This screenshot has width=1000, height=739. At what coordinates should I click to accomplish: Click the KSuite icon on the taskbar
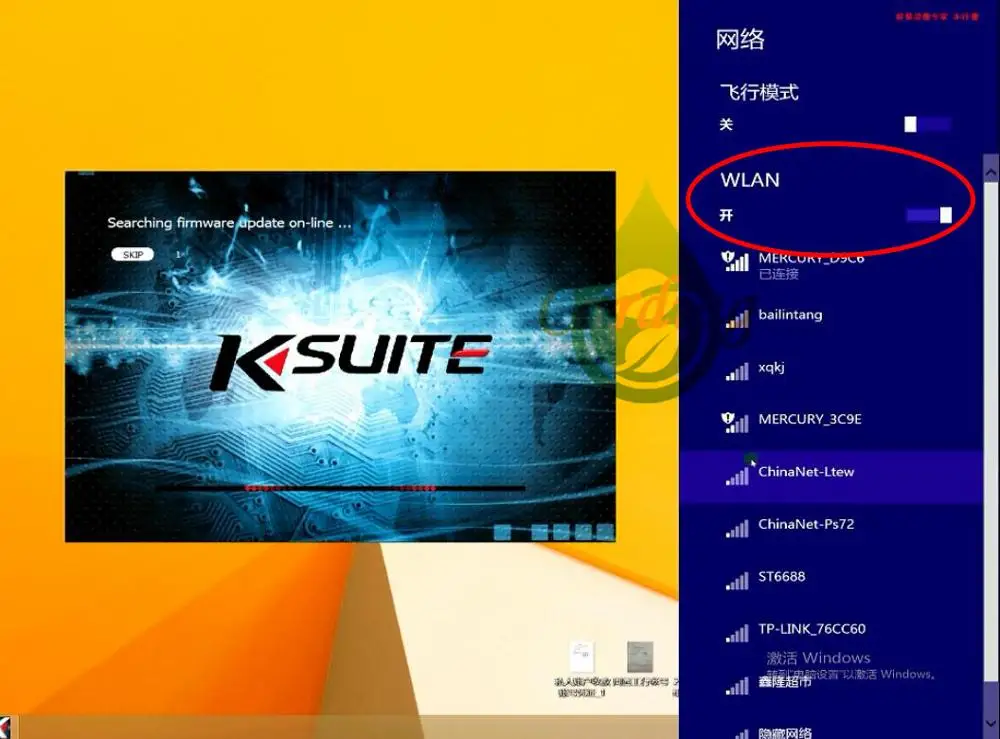click(5, 728)
